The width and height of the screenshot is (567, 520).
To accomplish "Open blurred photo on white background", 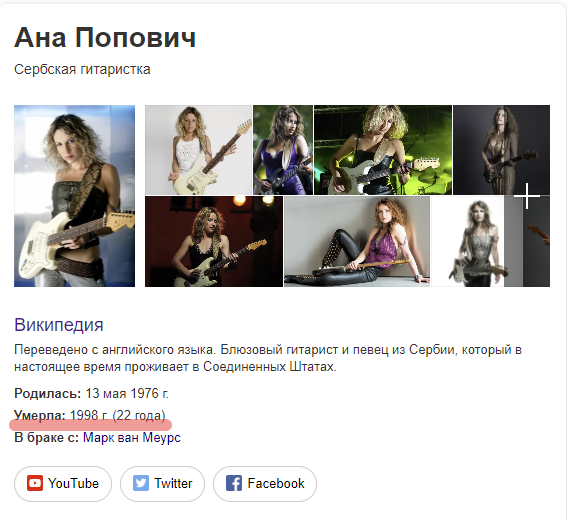I will (x=468, y=242).
